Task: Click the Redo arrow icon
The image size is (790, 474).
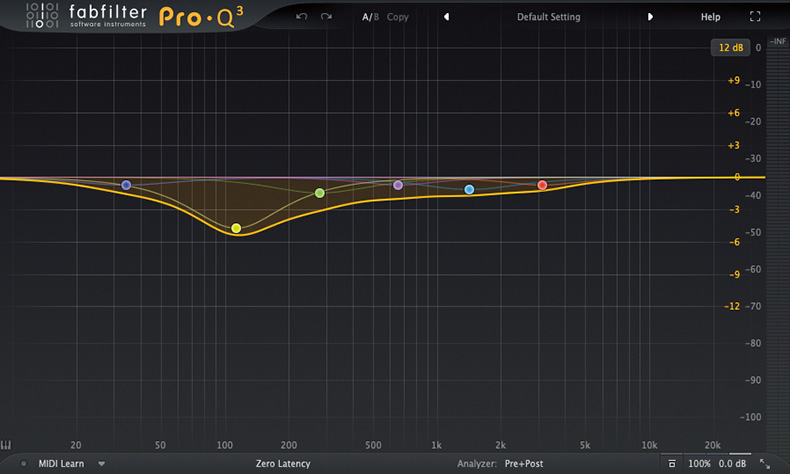Action: 326,17
